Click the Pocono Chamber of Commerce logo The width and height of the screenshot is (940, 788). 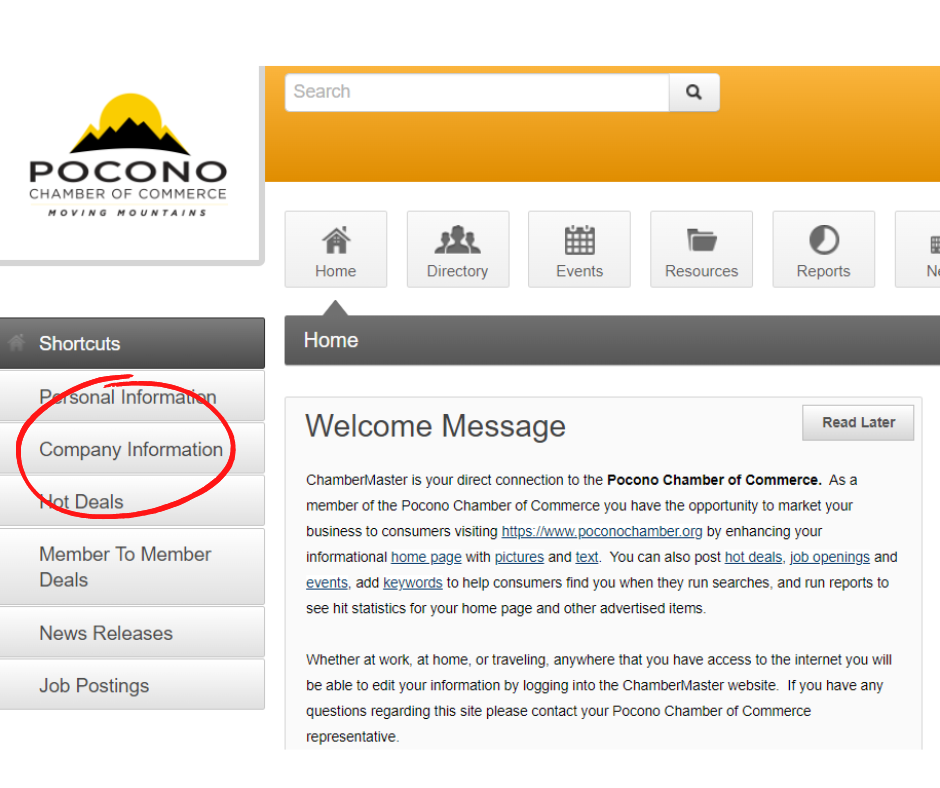coord(128,157)
